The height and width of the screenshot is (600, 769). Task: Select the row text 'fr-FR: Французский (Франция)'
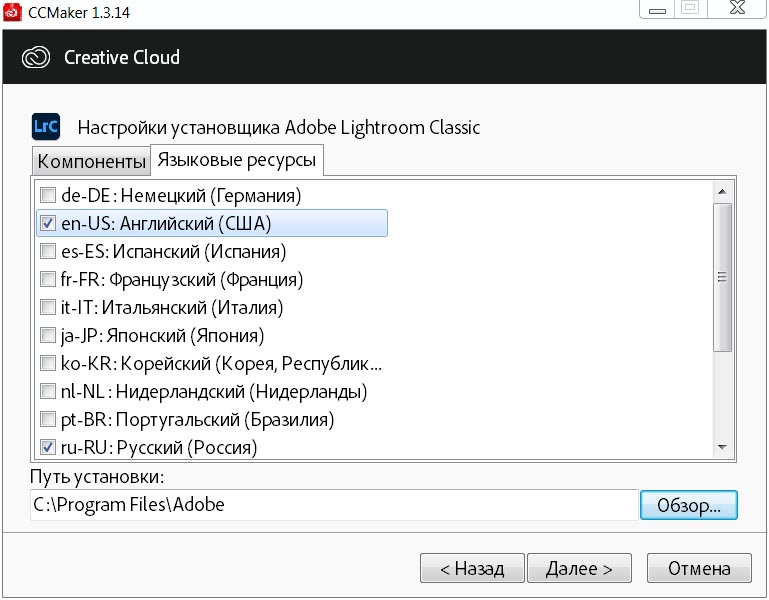[182, 279]
